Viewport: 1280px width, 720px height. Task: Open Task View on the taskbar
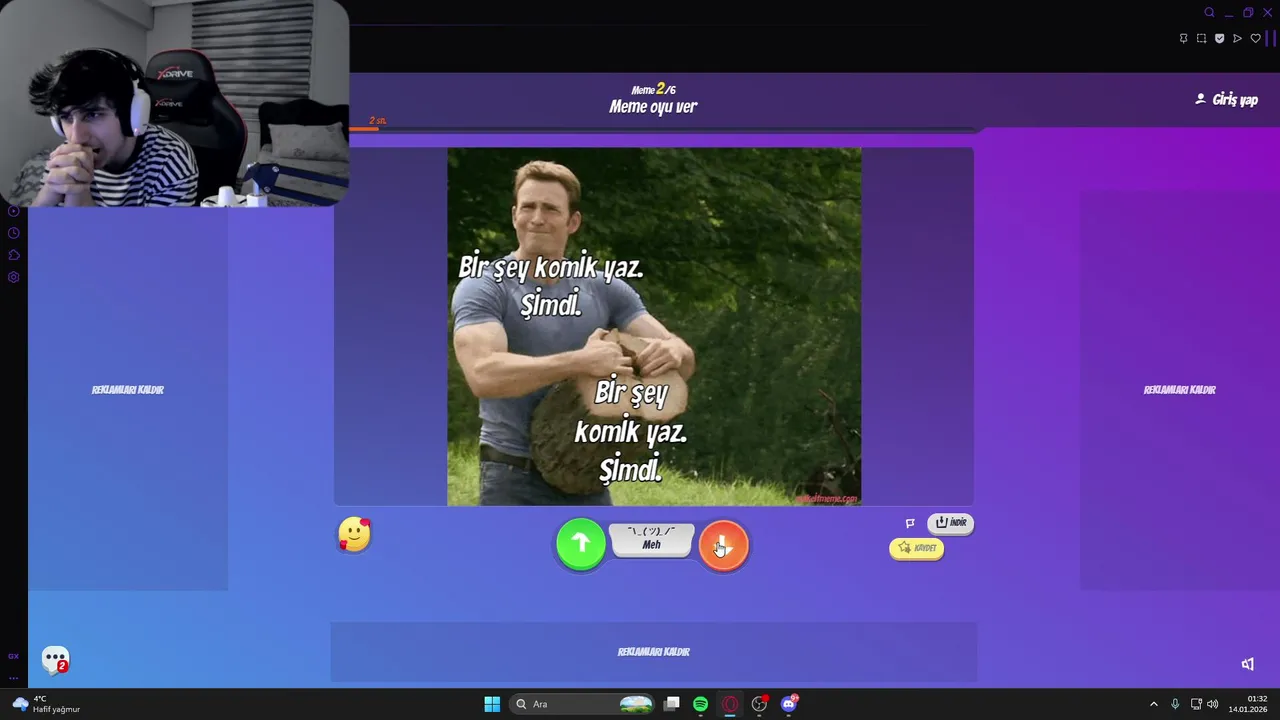click(x=672, y=704)
